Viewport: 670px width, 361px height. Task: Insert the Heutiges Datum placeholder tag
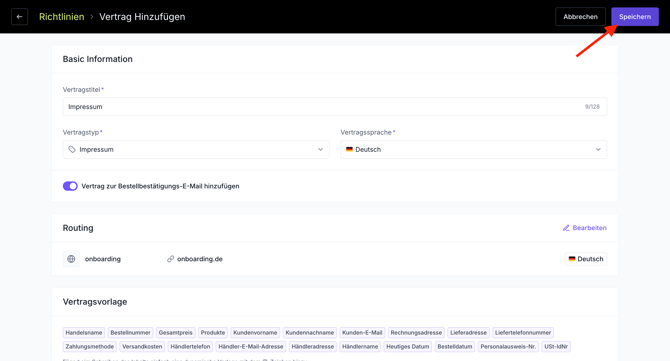(408, 346)
